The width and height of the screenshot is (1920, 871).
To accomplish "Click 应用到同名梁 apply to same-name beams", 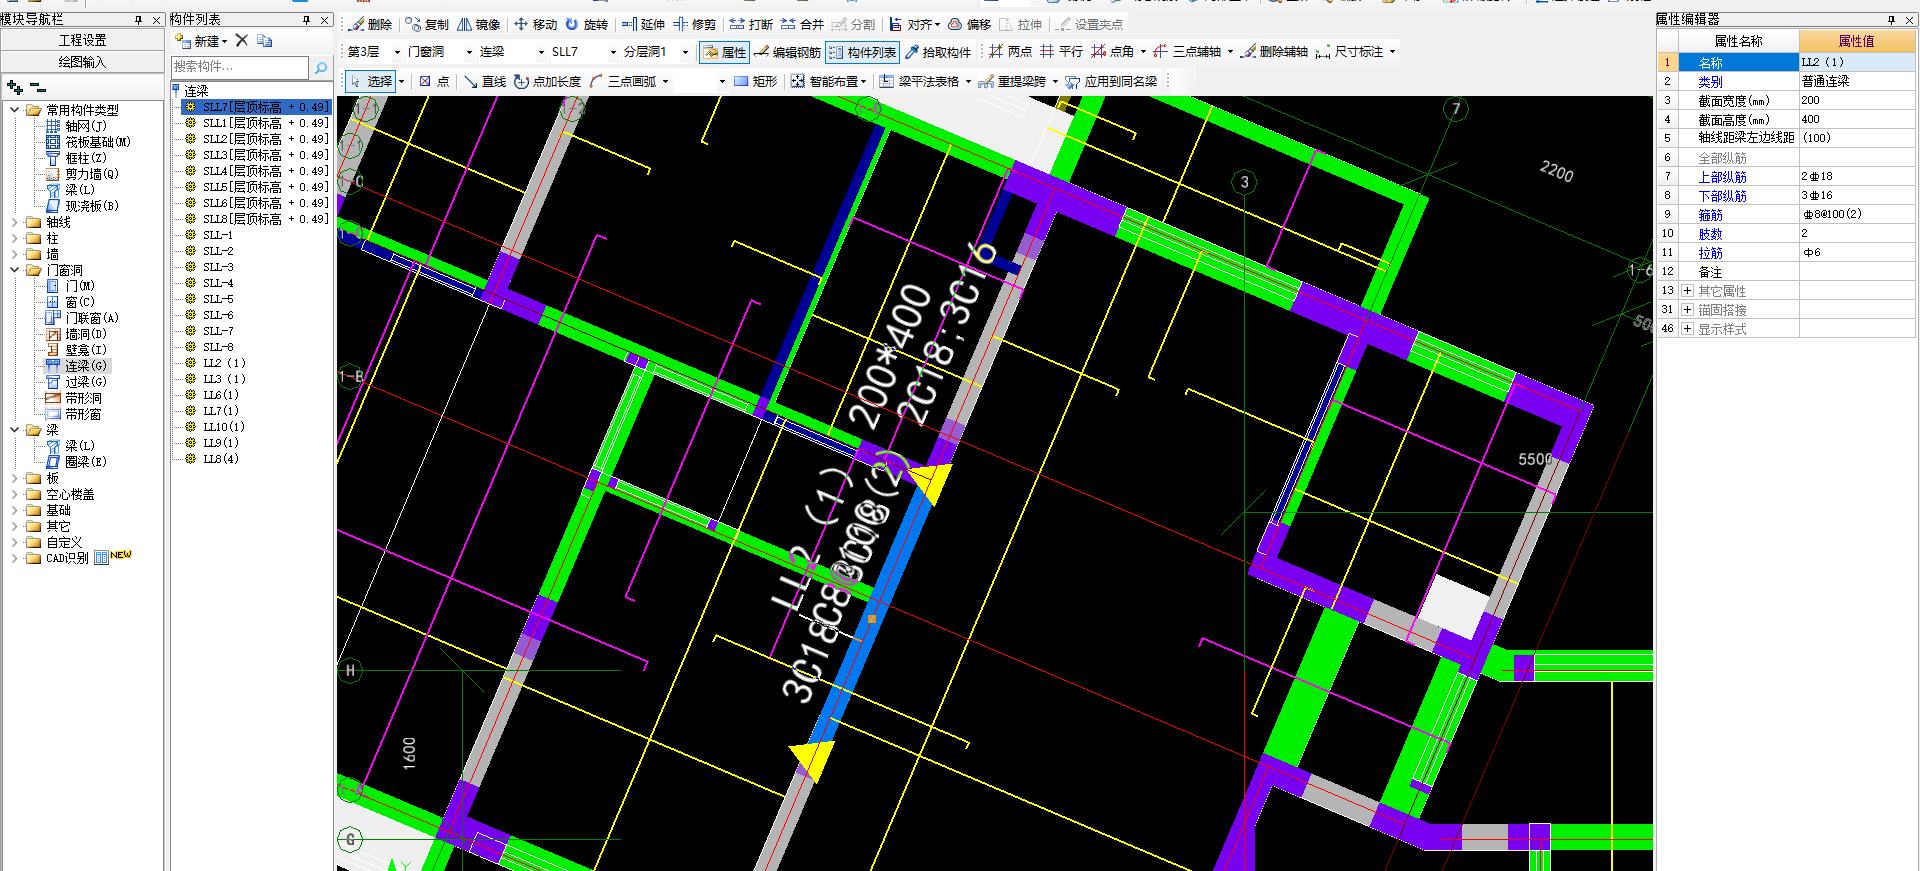I will (x=1111, y=81).
